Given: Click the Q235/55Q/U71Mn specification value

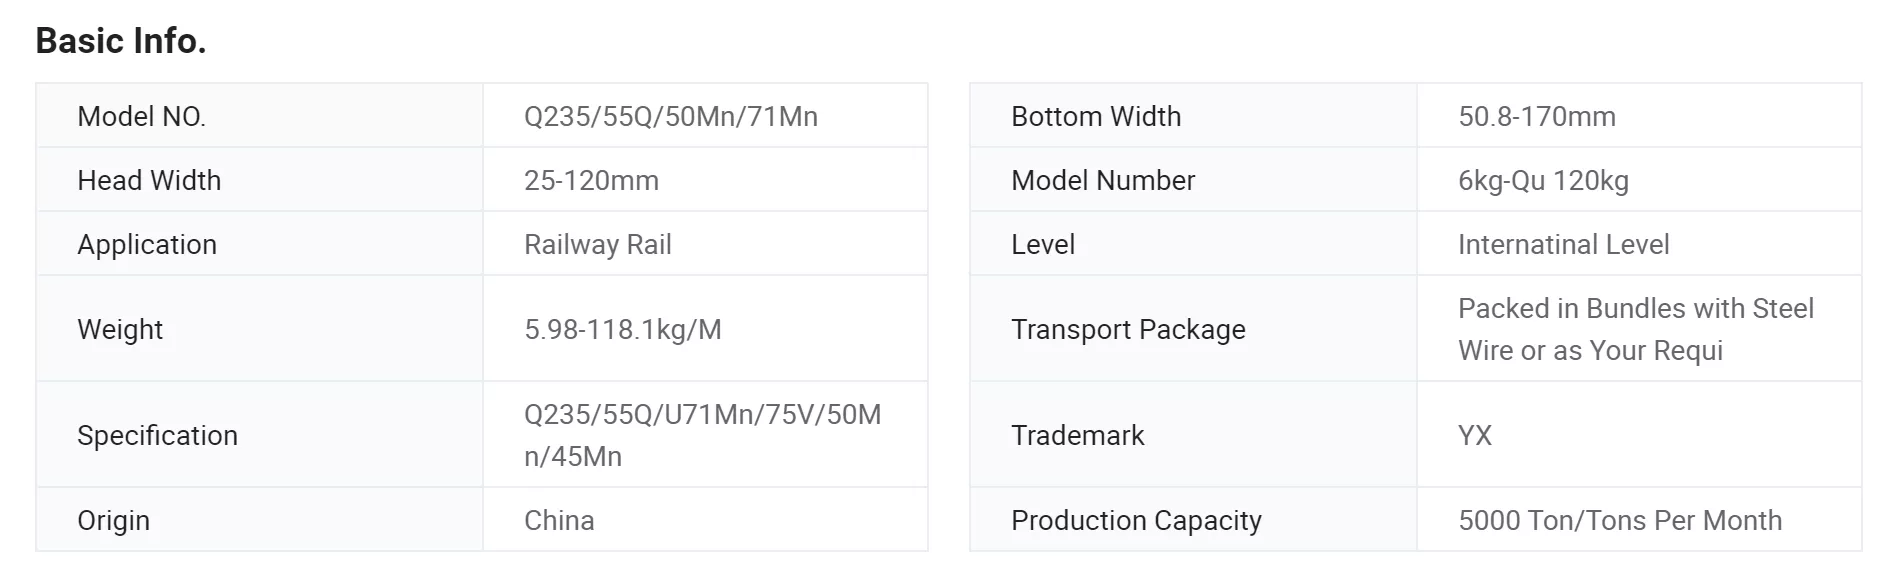Looking at the screenshot, I should tap(703, 435).
